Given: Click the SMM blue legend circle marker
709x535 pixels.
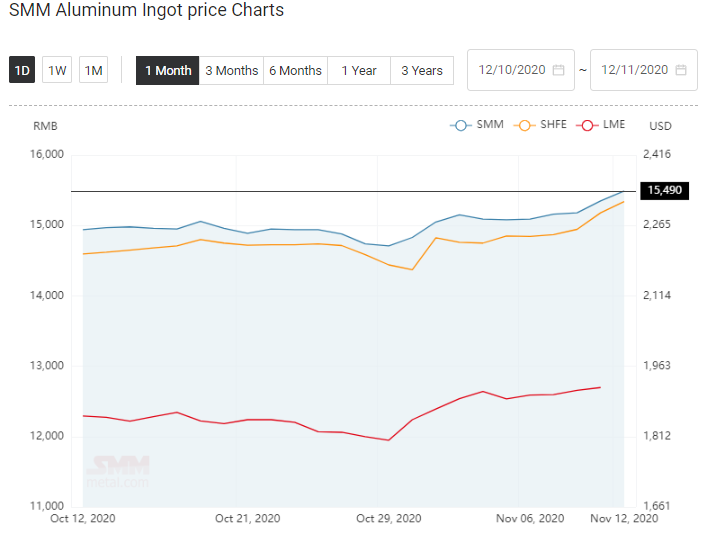Looking at the screenshot, I should pyautogui.click(x=461, y=125).
